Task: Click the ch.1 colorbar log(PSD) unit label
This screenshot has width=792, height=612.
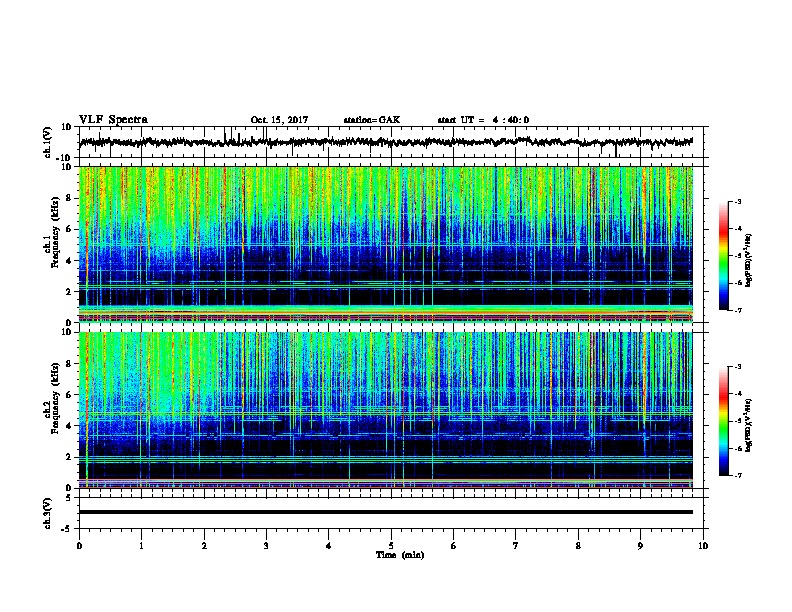Action: pyautogui.click(x=749, y=261)
